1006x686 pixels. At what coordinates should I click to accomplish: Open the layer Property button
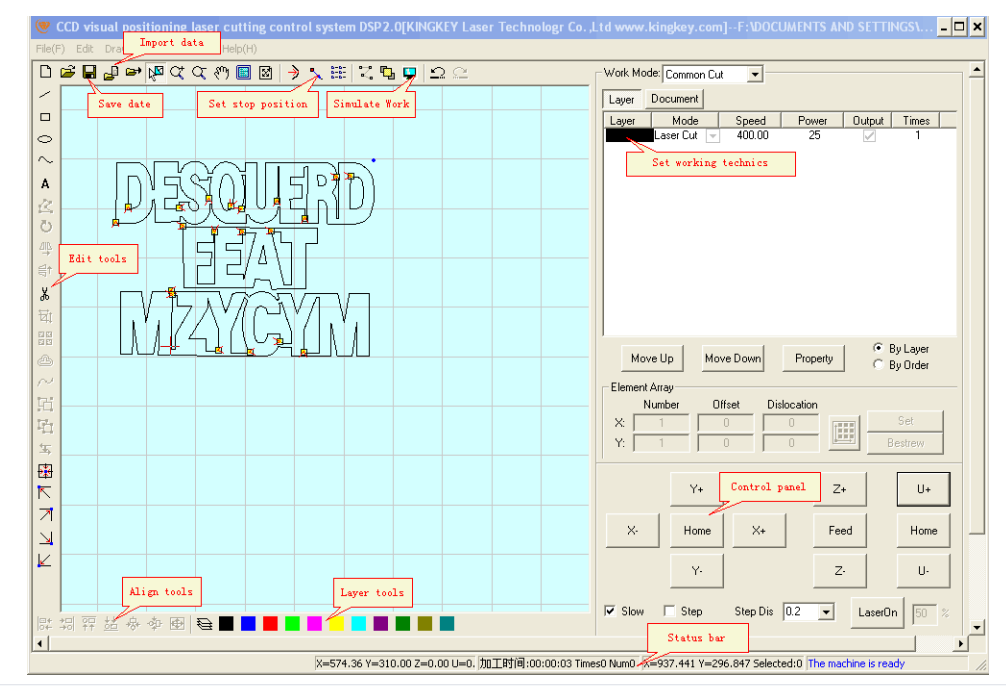[814, 358]
